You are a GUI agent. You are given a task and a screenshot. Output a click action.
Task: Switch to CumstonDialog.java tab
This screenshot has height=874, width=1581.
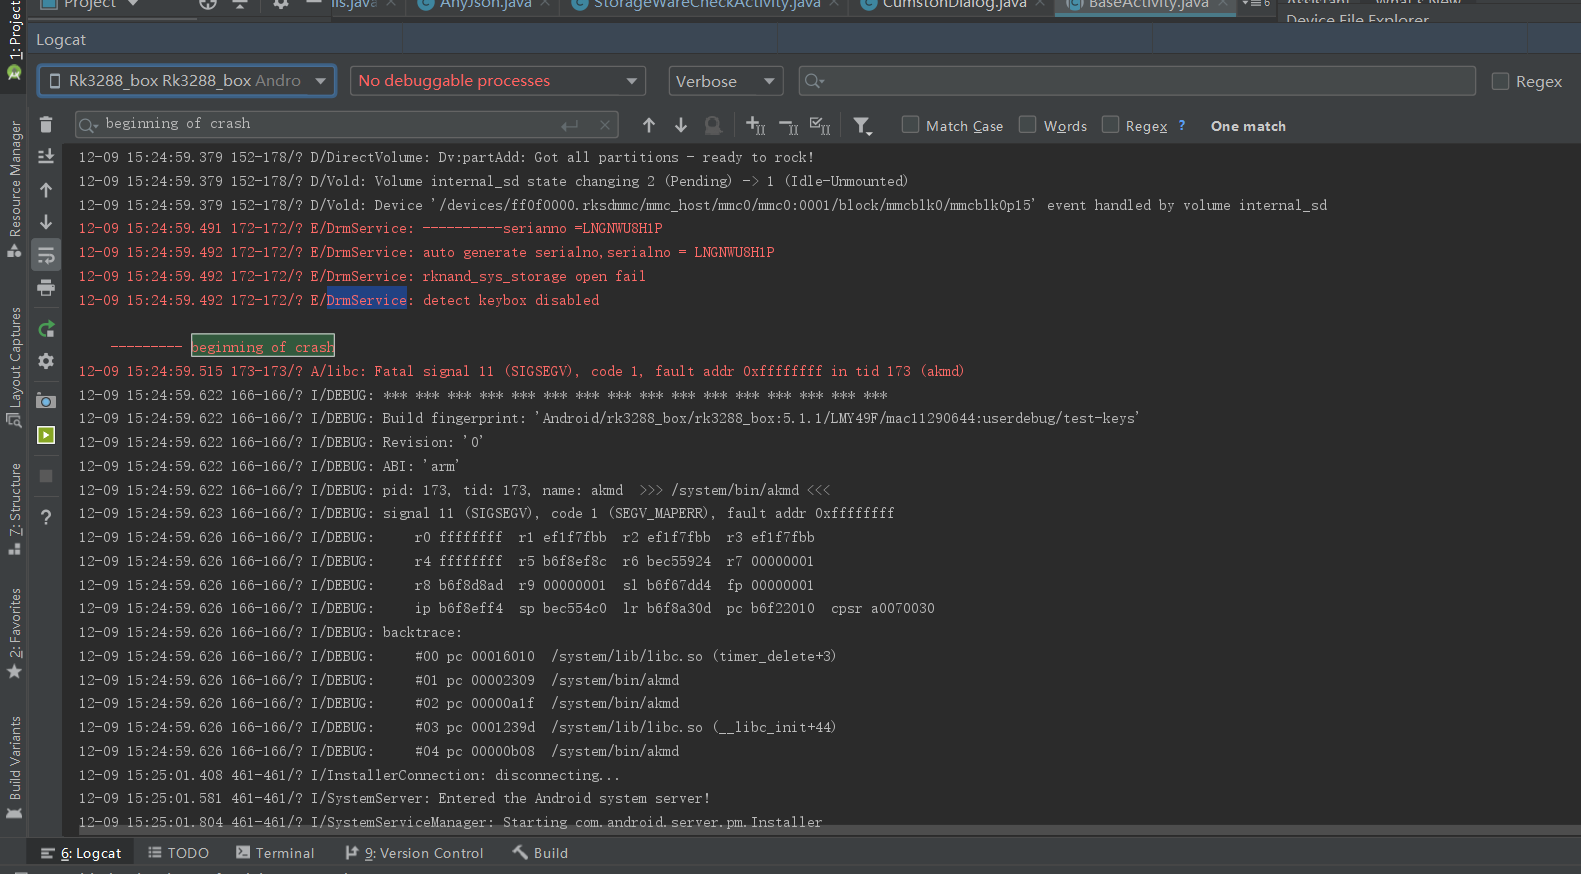point(954,5)
